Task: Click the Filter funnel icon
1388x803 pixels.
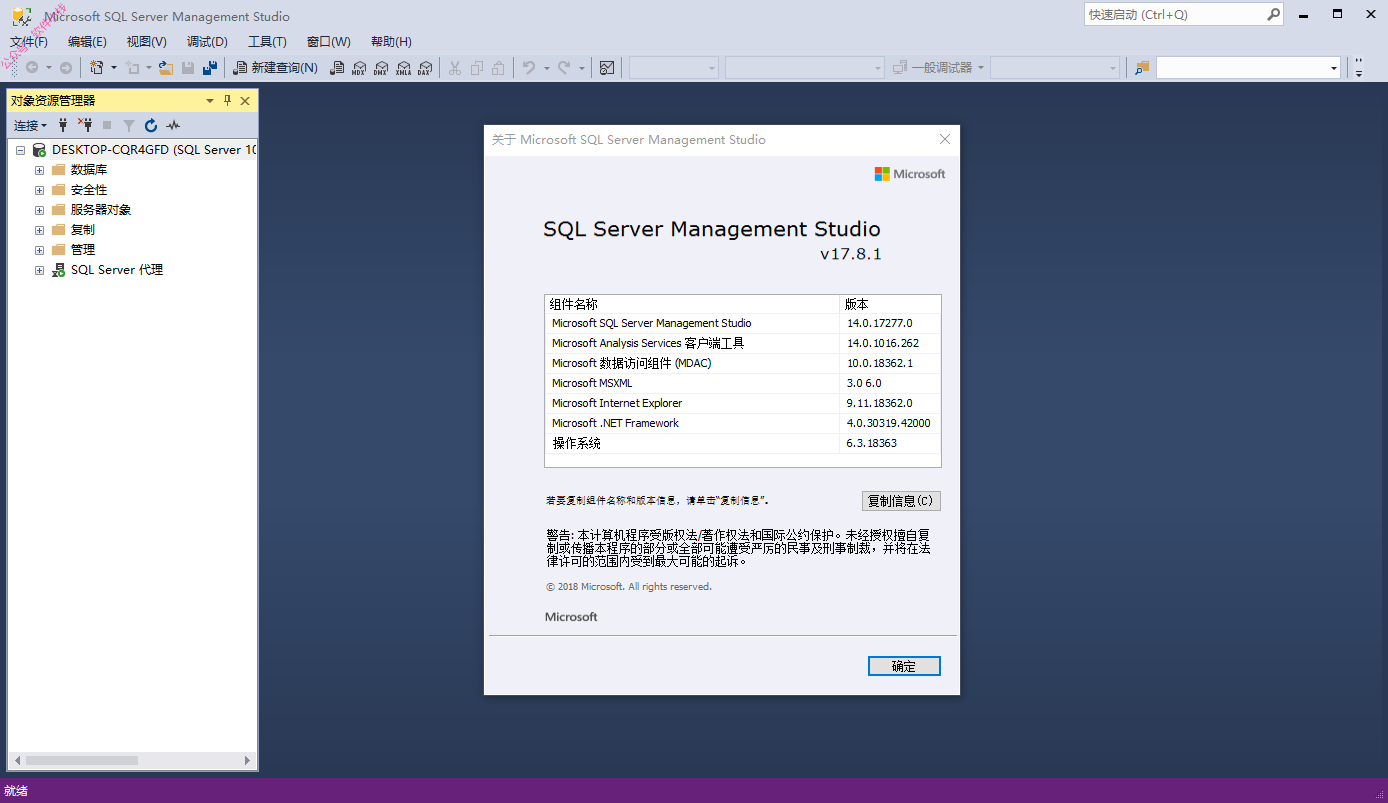Action: (129, 125)
